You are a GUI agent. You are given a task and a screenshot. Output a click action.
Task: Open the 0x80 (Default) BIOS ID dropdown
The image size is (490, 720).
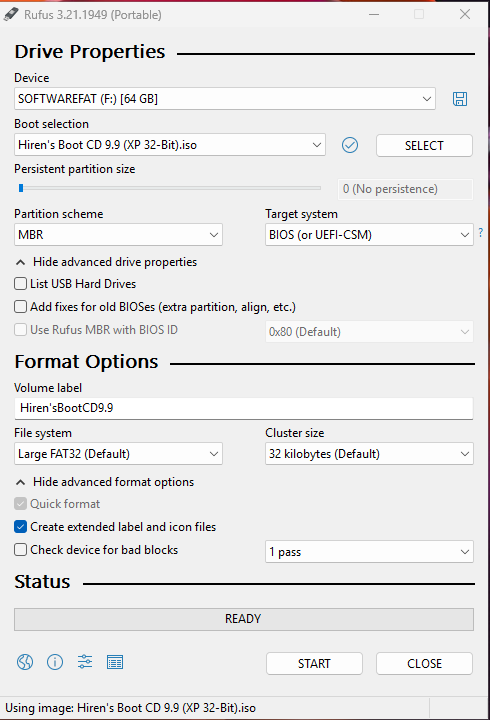(x=369, y=332)
